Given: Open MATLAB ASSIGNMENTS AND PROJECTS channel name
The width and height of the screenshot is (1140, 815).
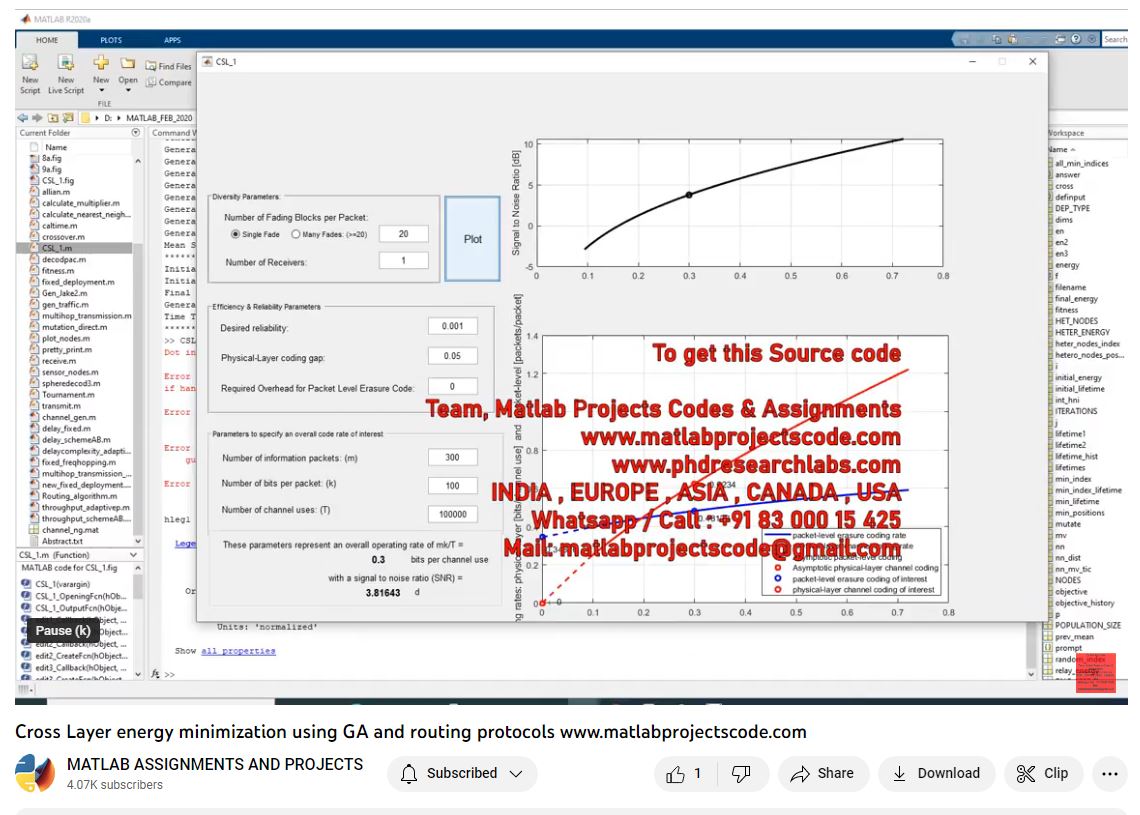Looking at the screenshot, I should click(215, 764).
